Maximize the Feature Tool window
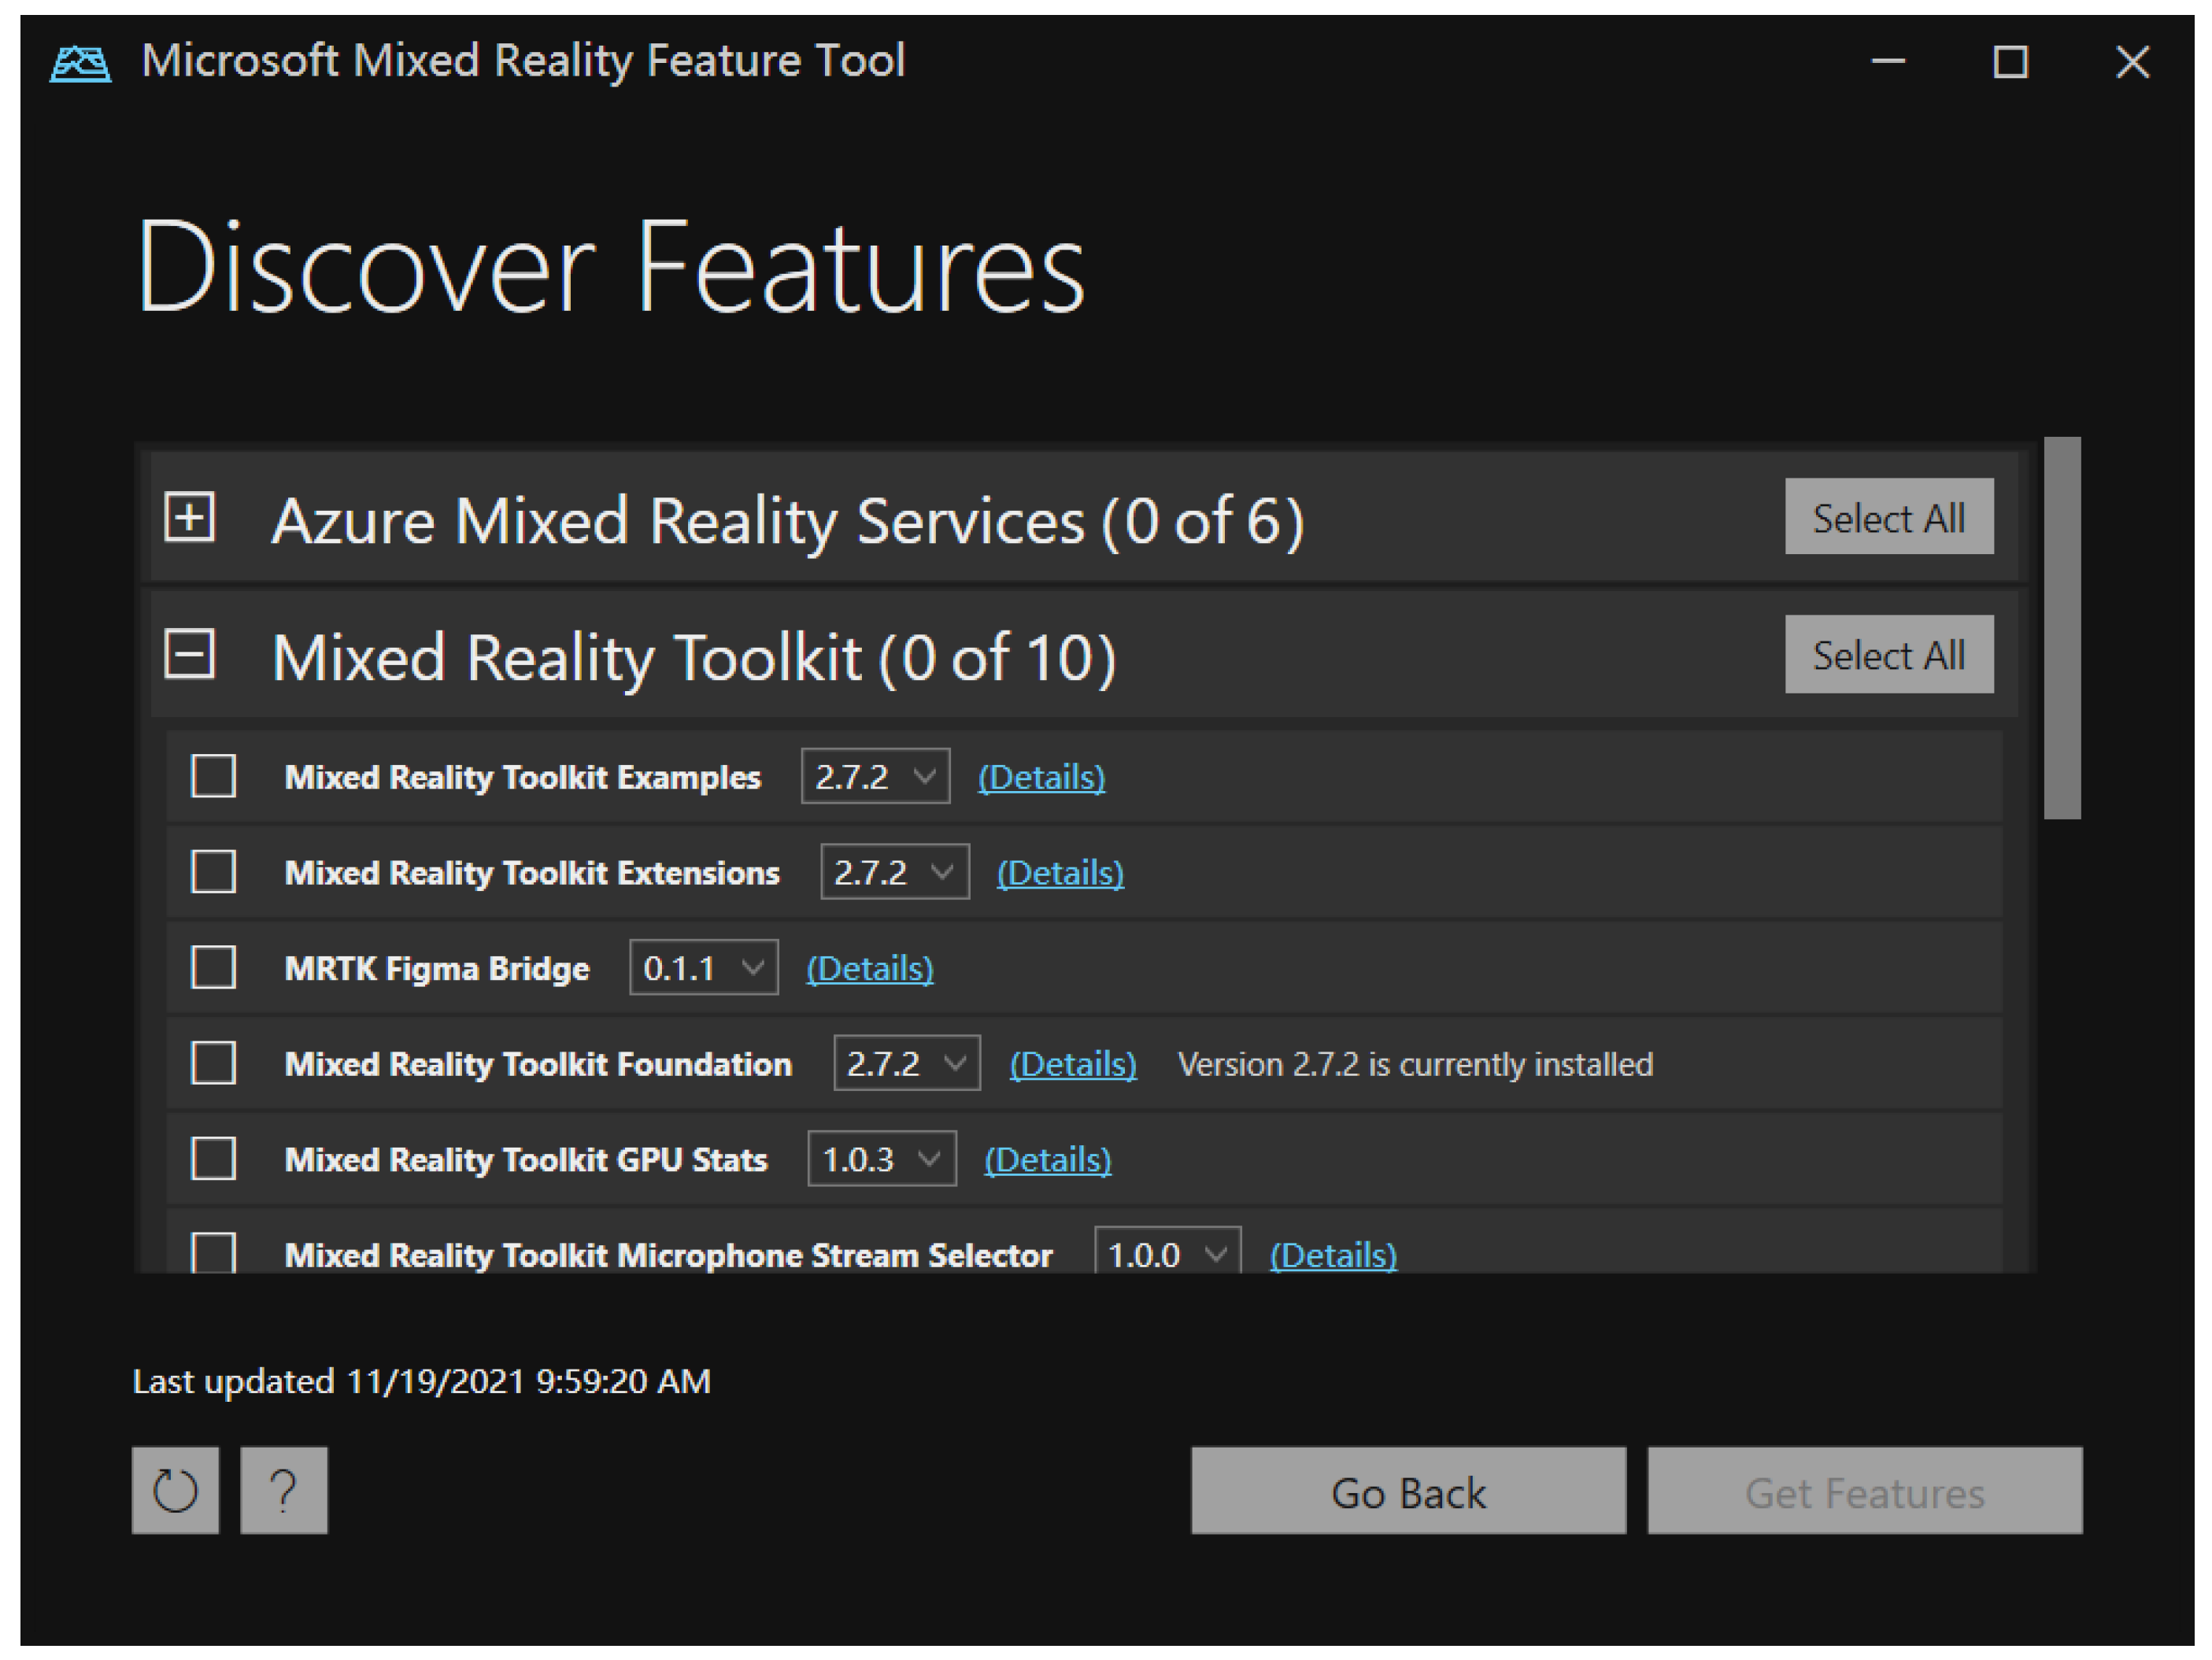The width and height of the screenshot is (2212, 1660). point(2010,62)
